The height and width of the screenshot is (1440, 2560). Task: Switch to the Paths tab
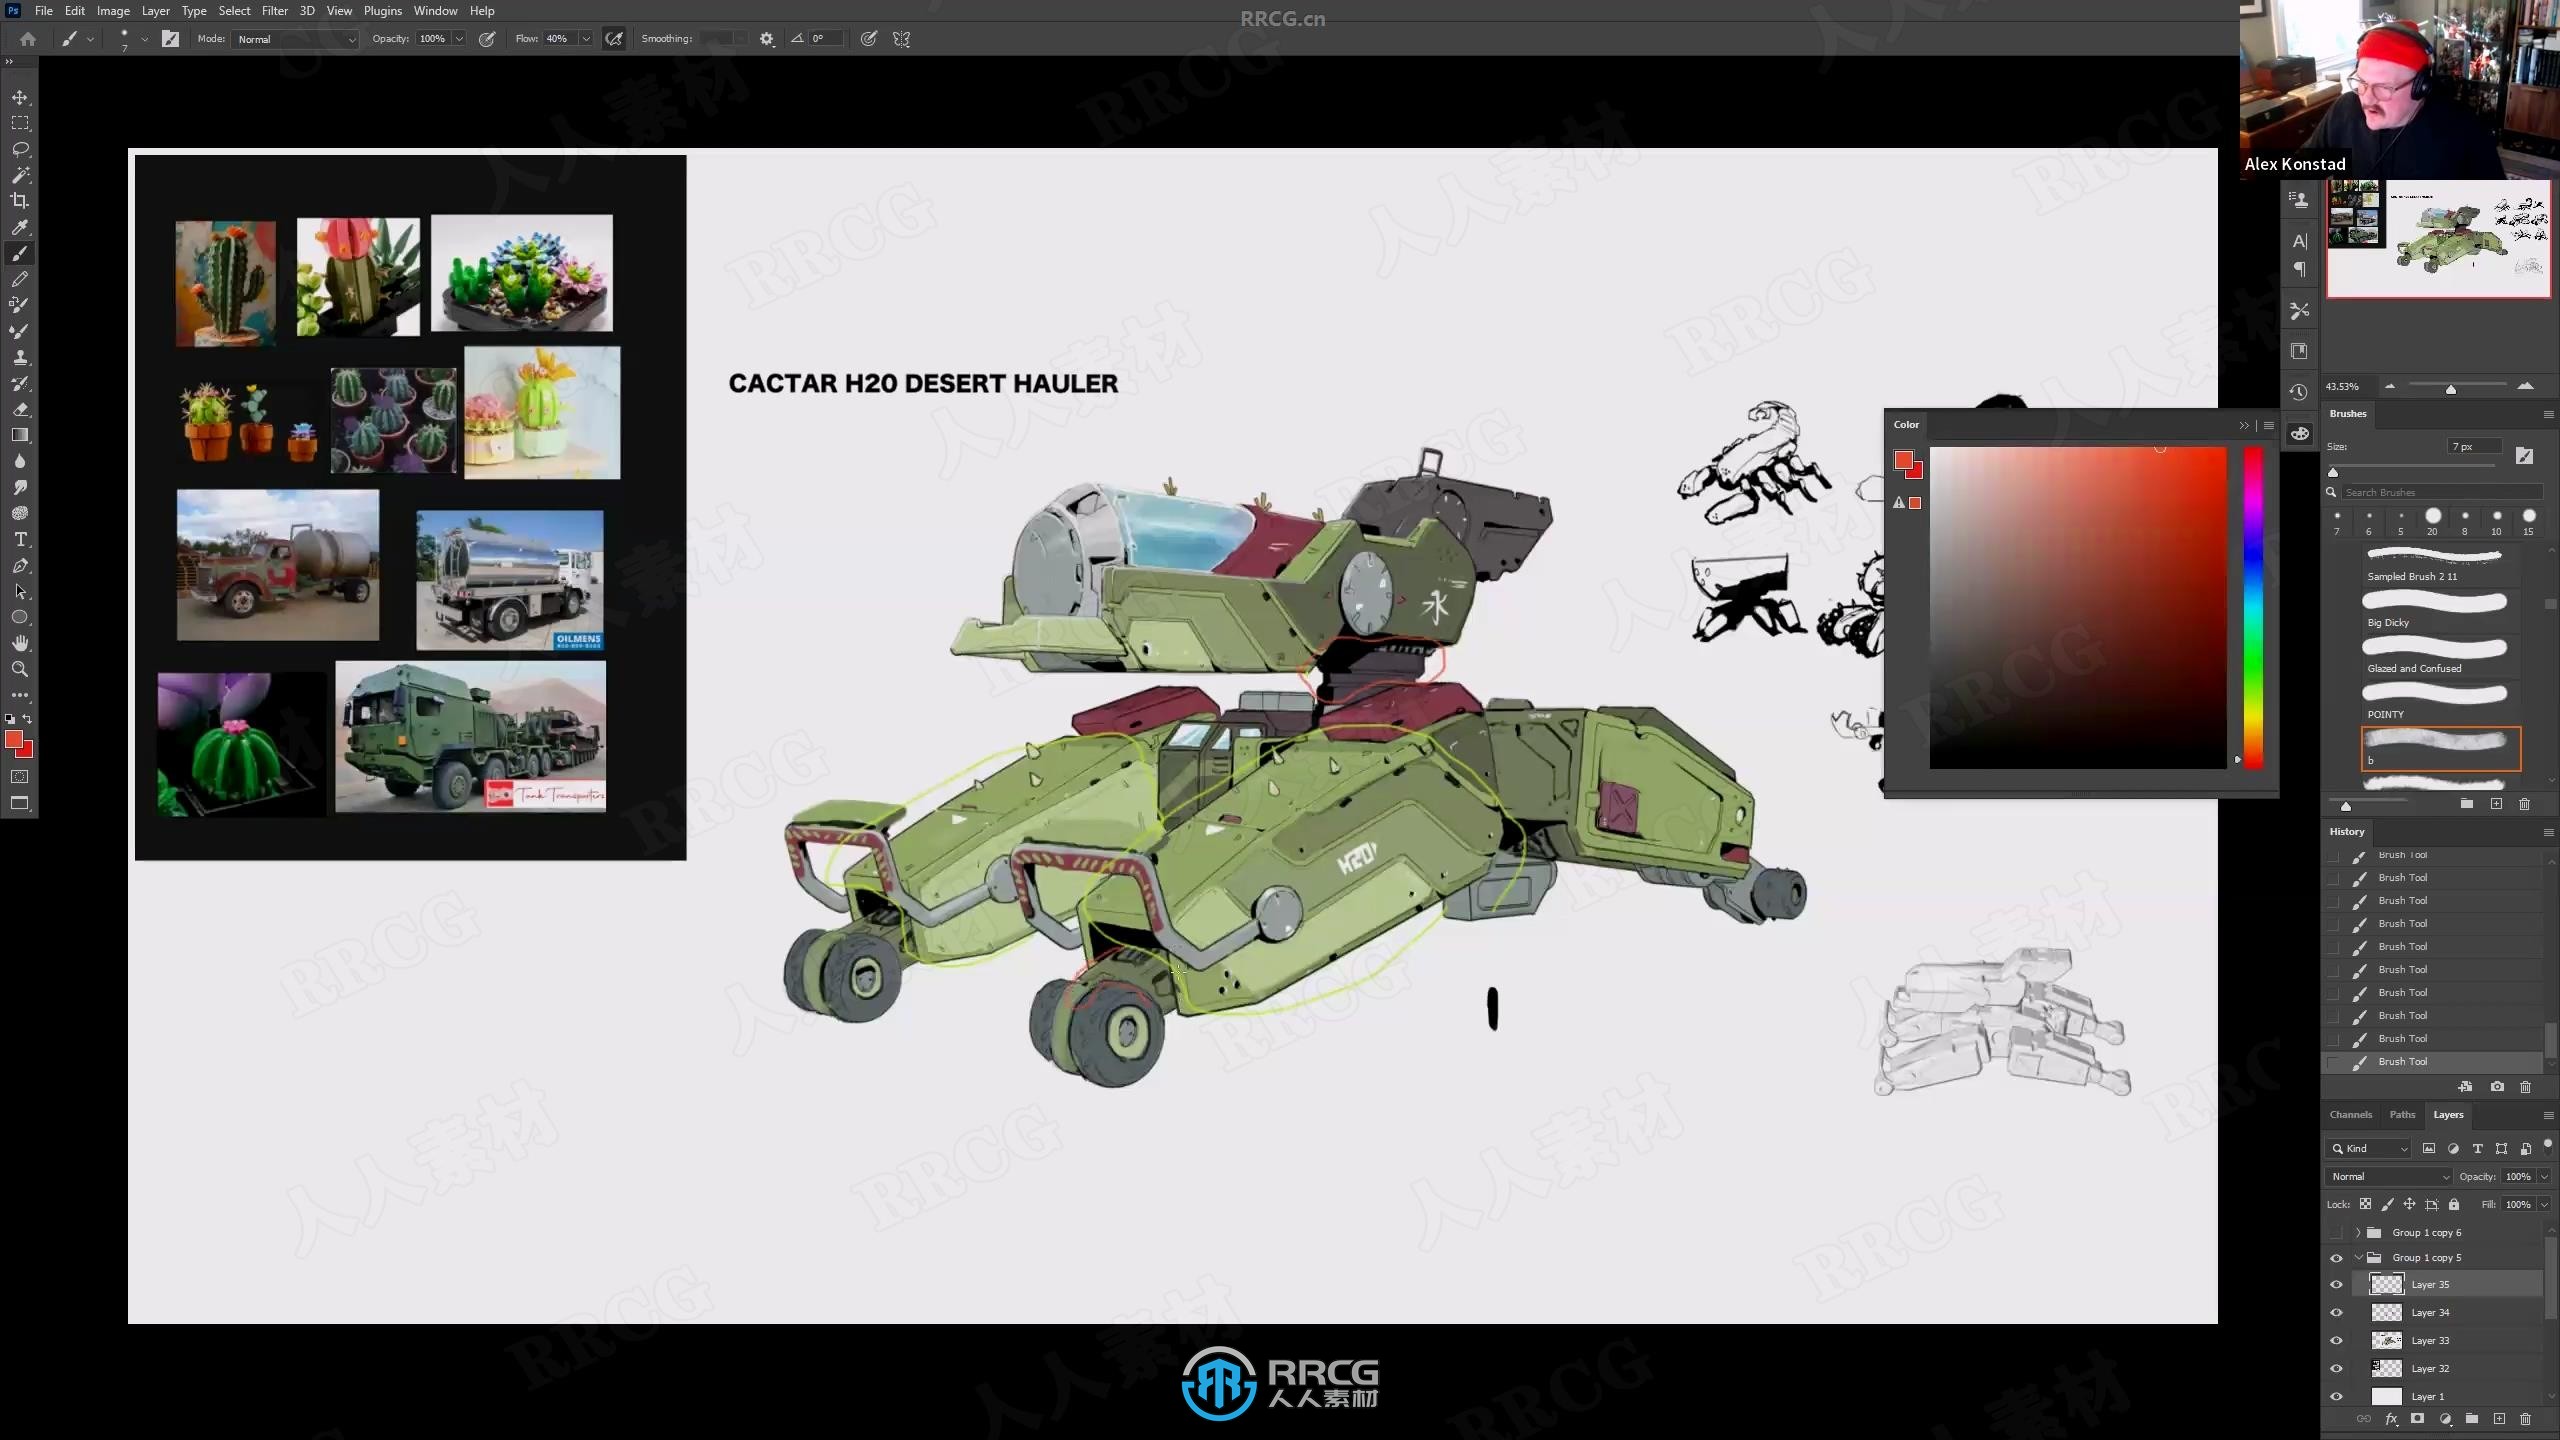(2402, 1115)
